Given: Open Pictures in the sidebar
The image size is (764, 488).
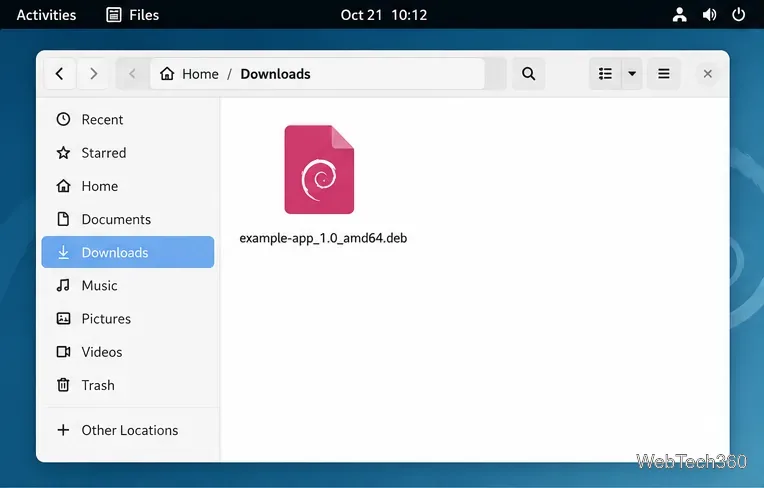Looking at the screenshot, I should tap(128, 319).
